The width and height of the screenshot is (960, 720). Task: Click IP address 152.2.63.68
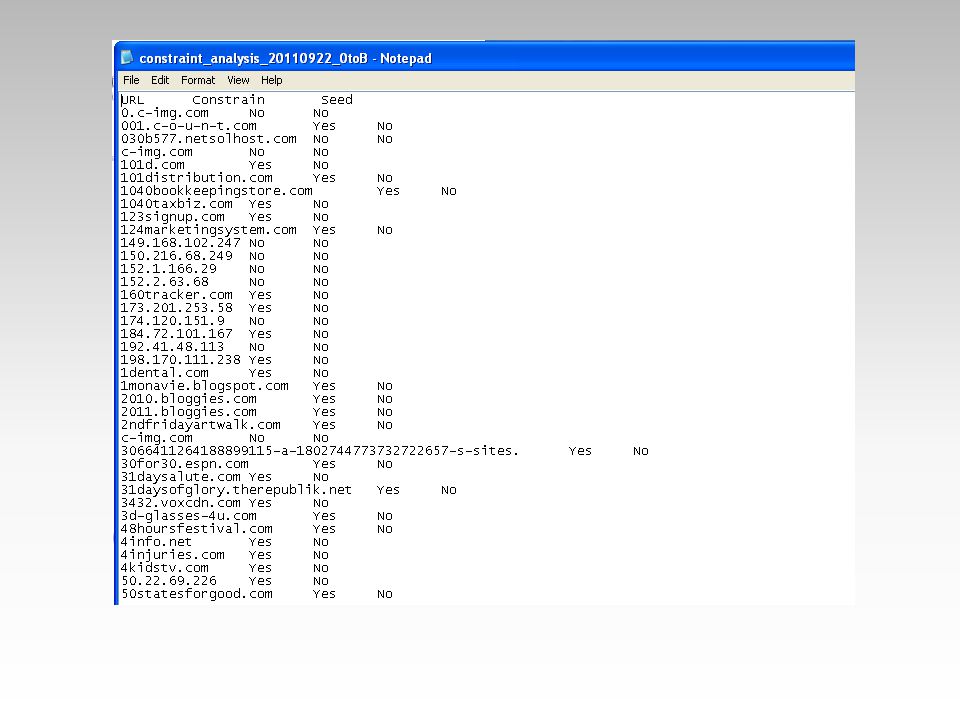coord(165,282)
